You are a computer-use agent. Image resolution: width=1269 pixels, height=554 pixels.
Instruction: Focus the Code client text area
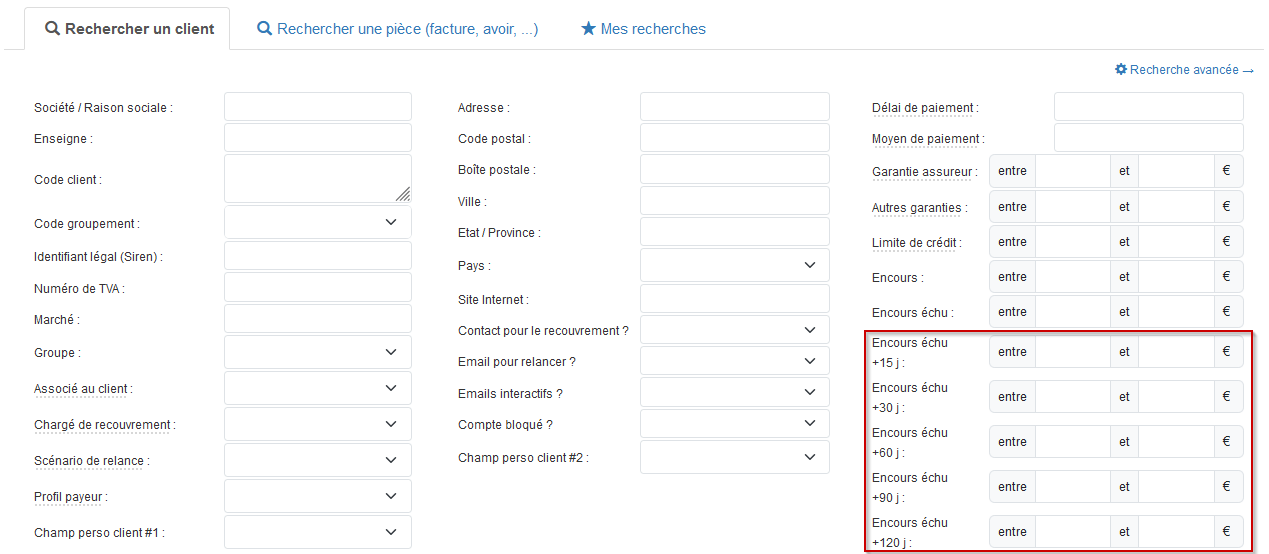click(x=317, y=179)
